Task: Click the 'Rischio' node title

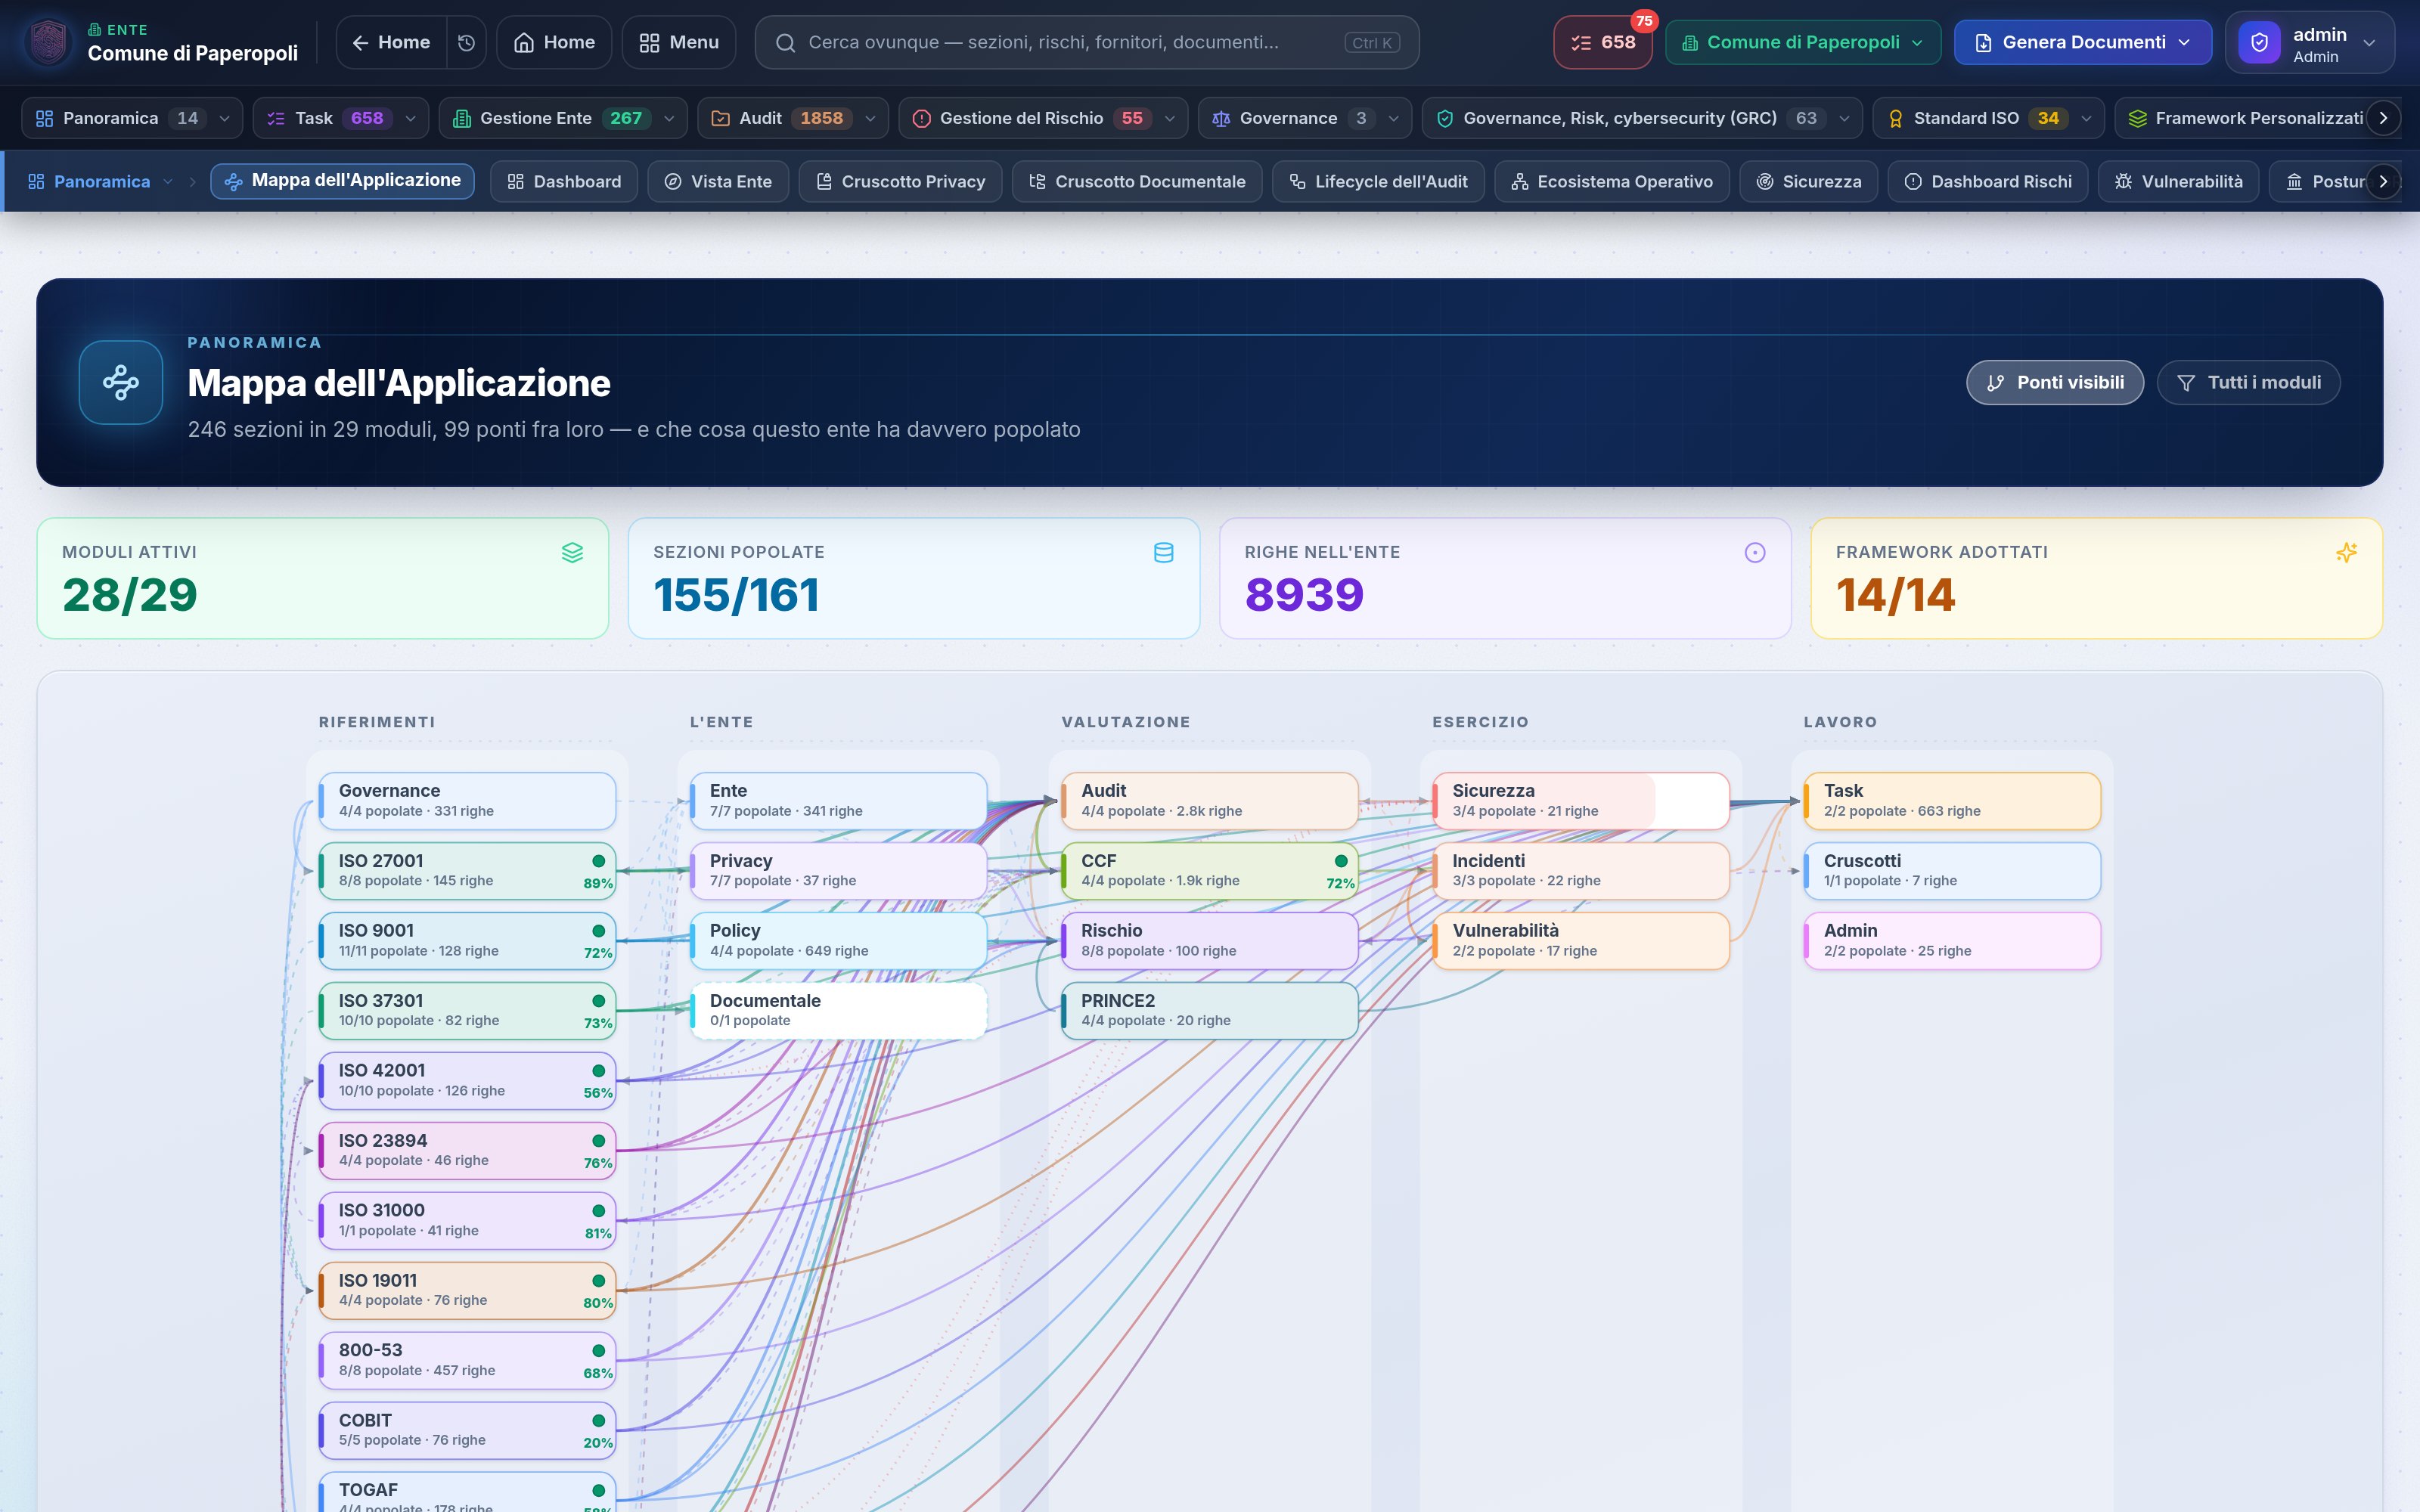Action: [1111, 930]
